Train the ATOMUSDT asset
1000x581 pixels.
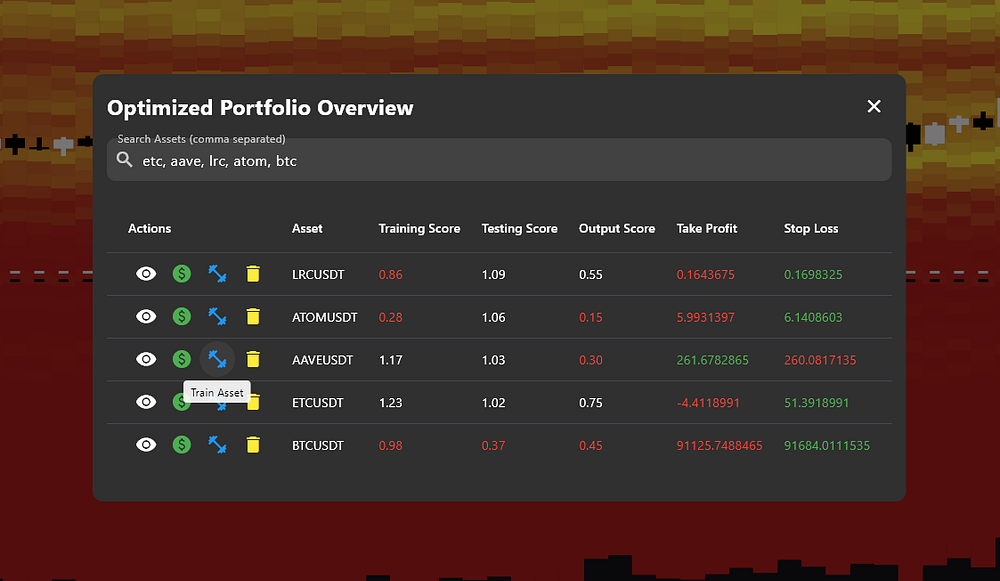click(x=217, y=317)
